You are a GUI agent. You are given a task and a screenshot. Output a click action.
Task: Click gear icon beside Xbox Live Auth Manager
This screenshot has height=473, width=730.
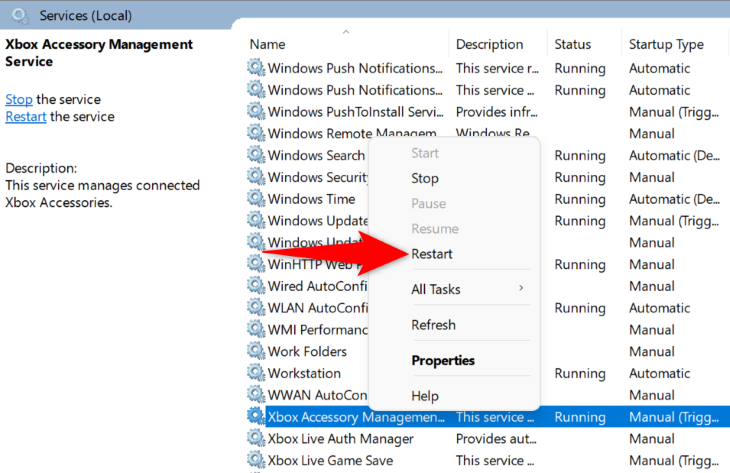tap(256, 439)
